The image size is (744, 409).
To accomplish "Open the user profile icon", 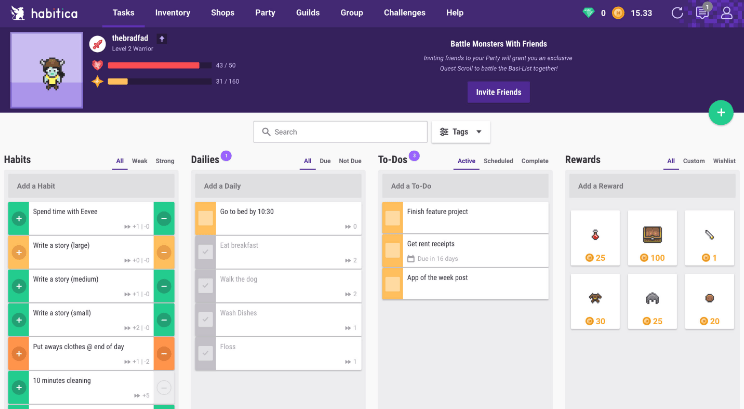I will tap(727, 13).
